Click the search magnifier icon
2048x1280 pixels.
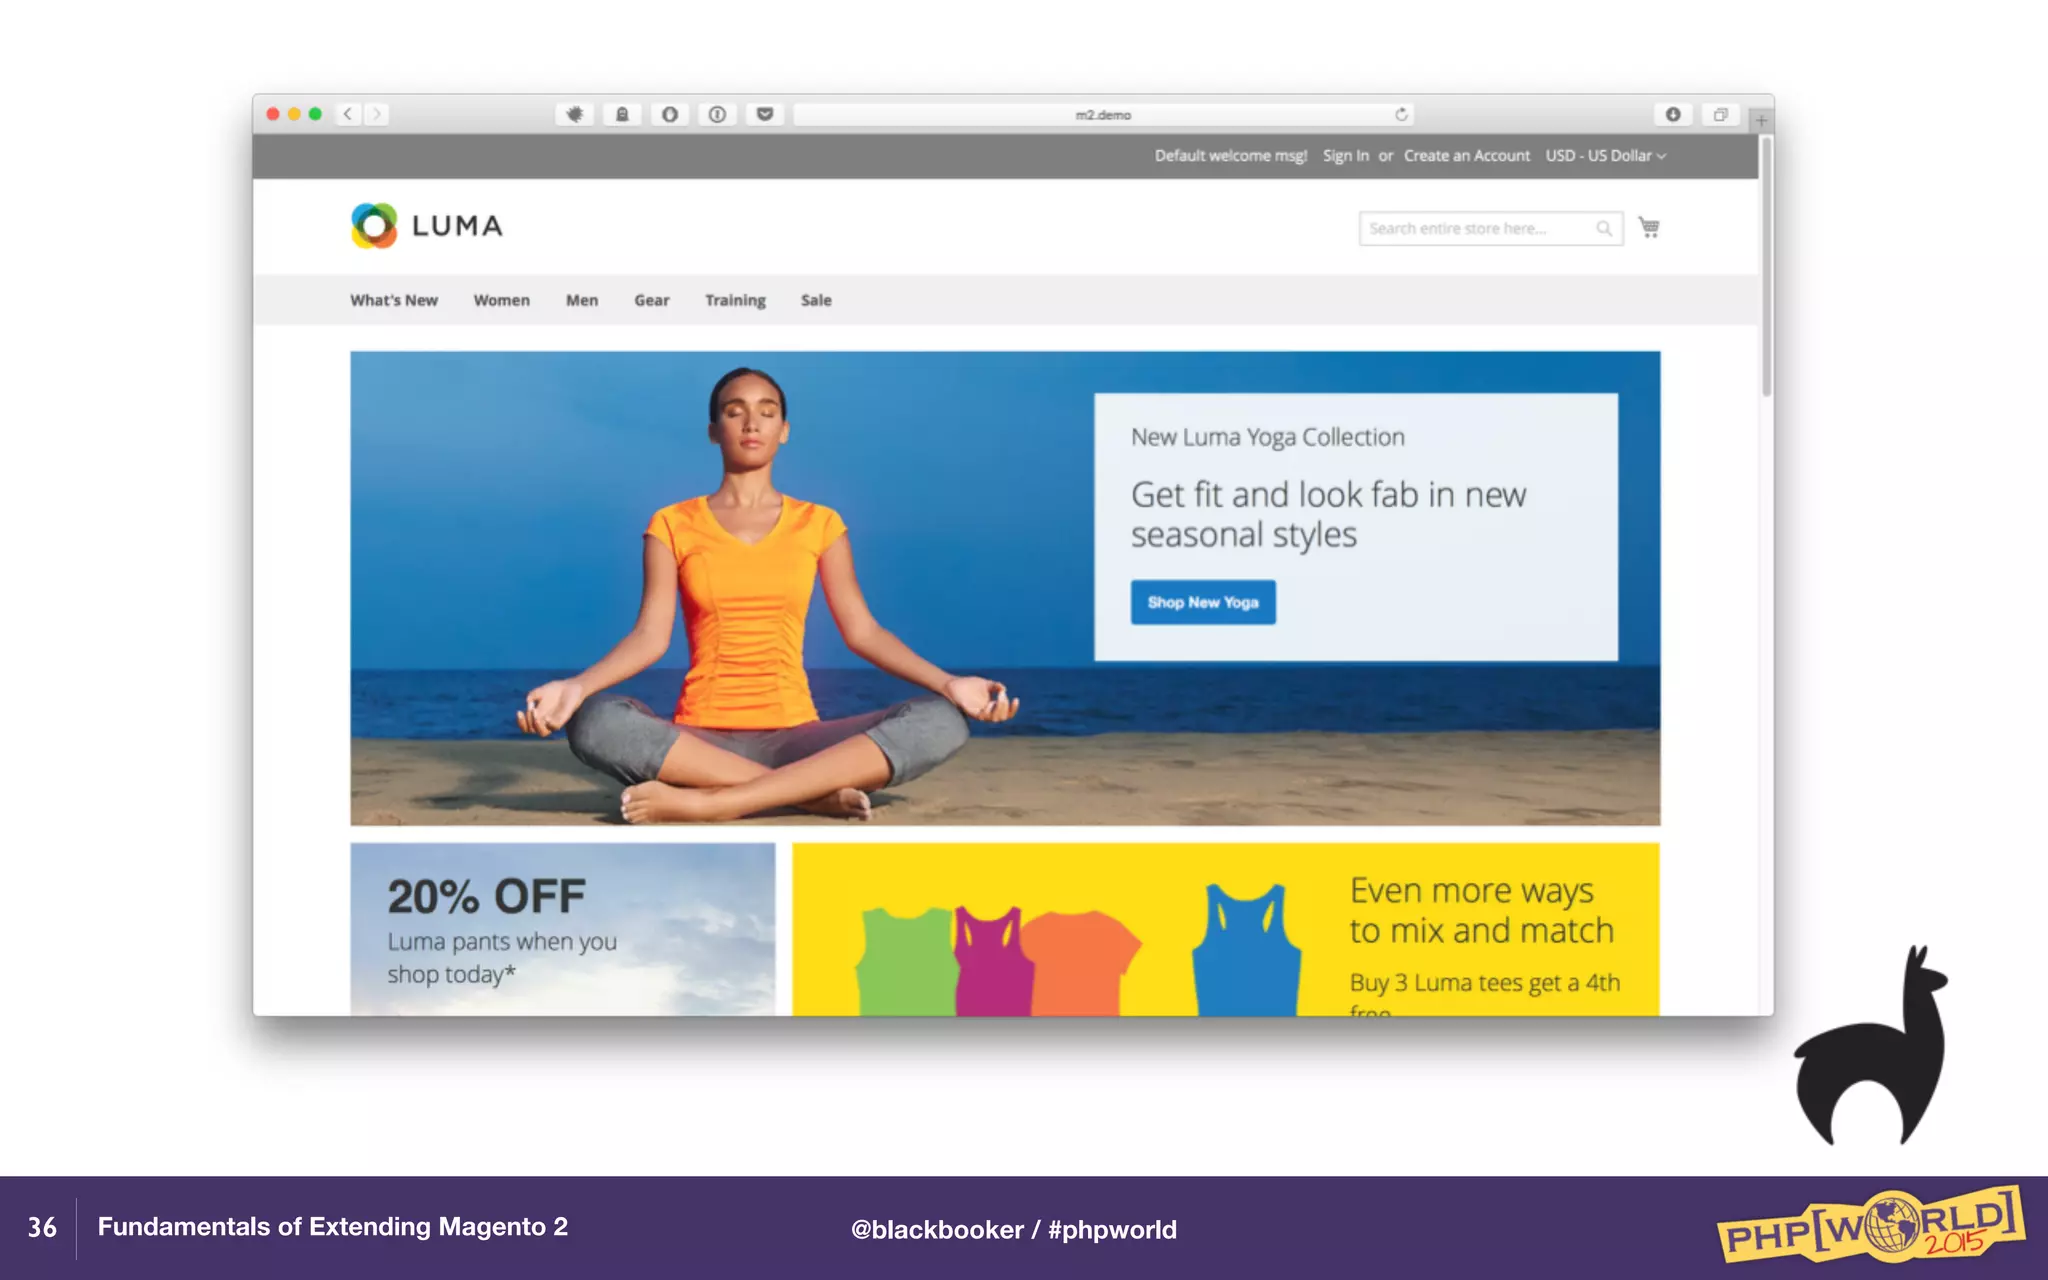pyautogui.click(x=1604, y=228)
